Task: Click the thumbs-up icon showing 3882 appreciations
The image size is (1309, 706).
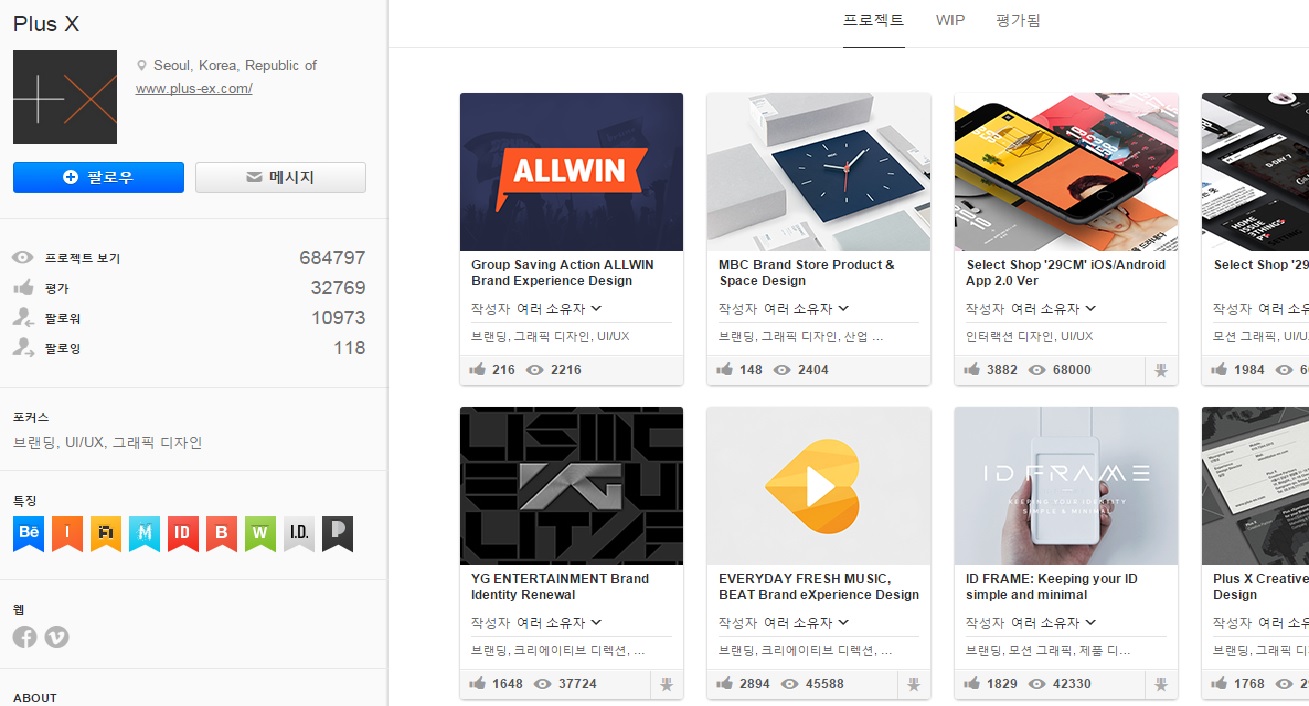Action: [971, 369]
